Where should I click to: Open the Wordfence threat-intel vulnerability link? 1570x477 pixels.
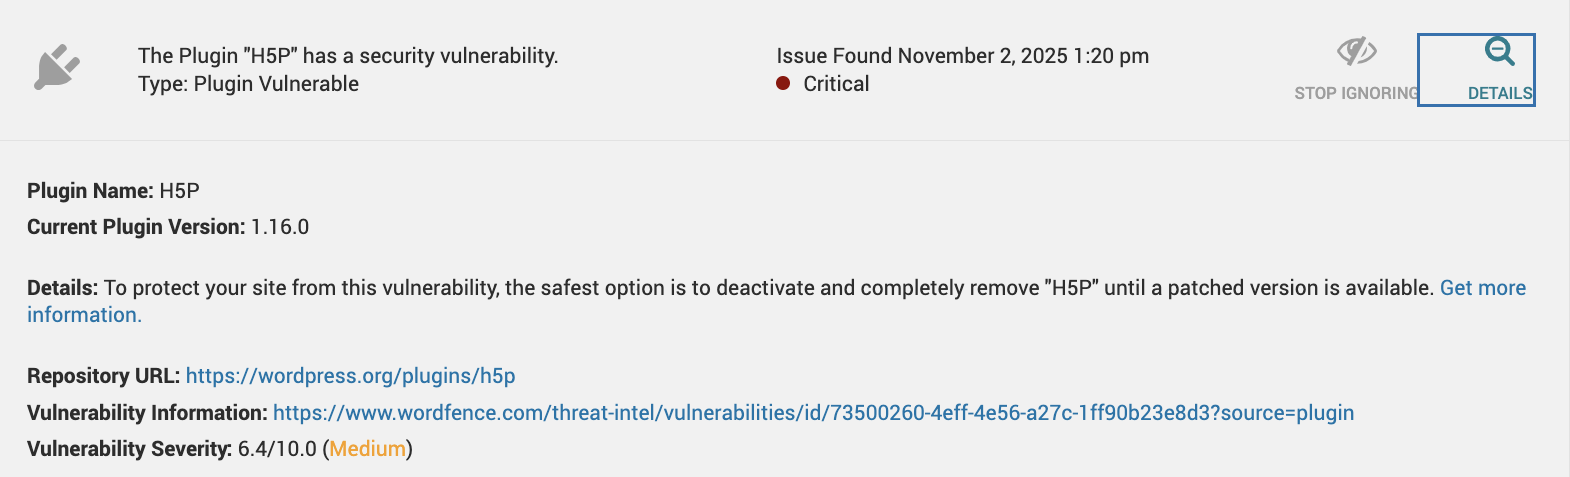point(813,413)
